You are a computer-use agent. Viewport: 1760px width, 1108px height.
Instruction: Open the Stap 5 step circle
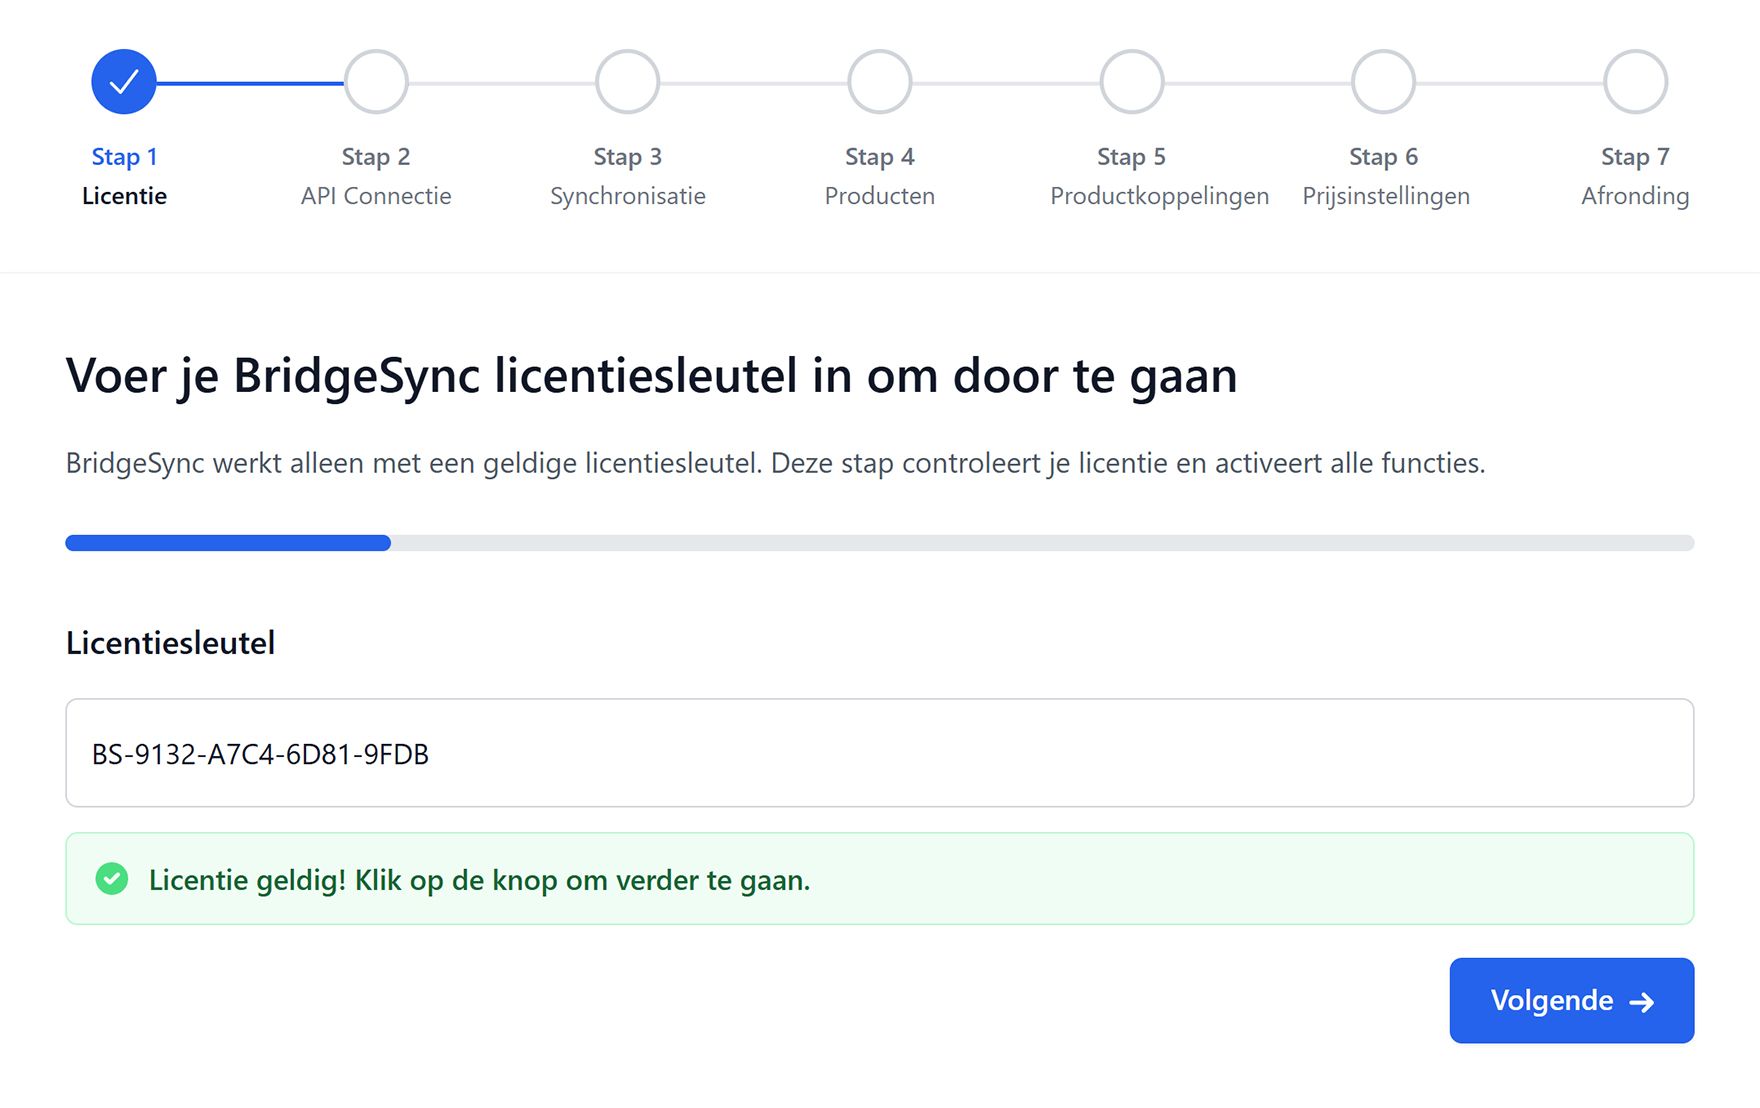pos(1132,82)
